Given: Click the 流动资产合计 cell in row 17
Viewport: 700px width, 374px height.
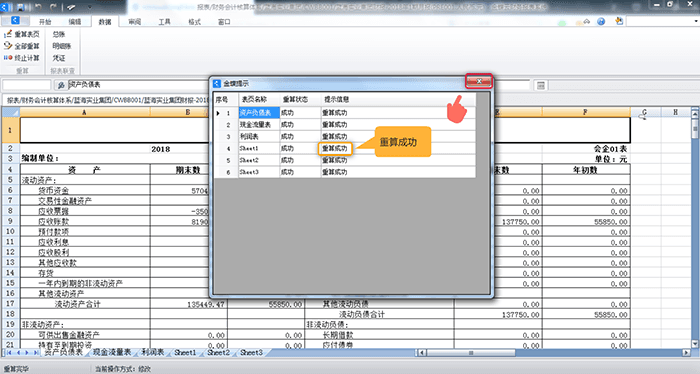Looking at the screenshot, I should [x=85, y=304].
